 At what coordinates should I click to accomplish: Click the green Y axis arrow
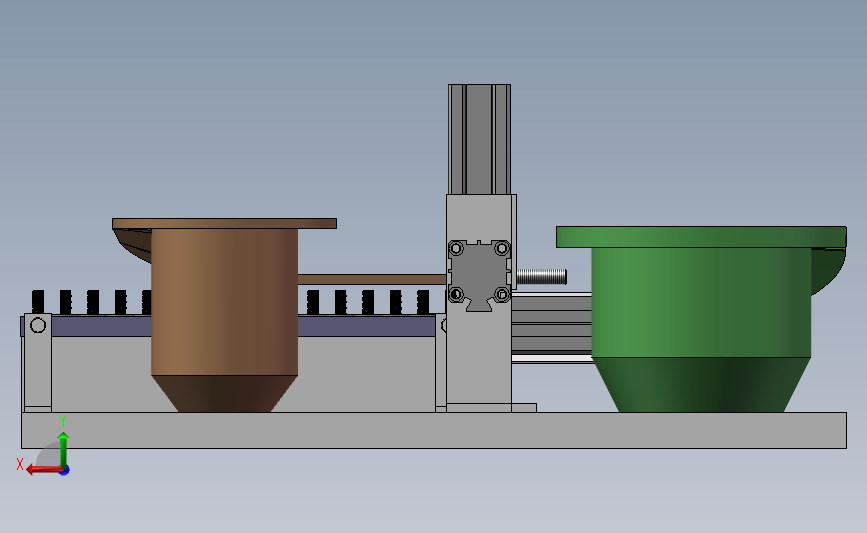click(63, 449)
